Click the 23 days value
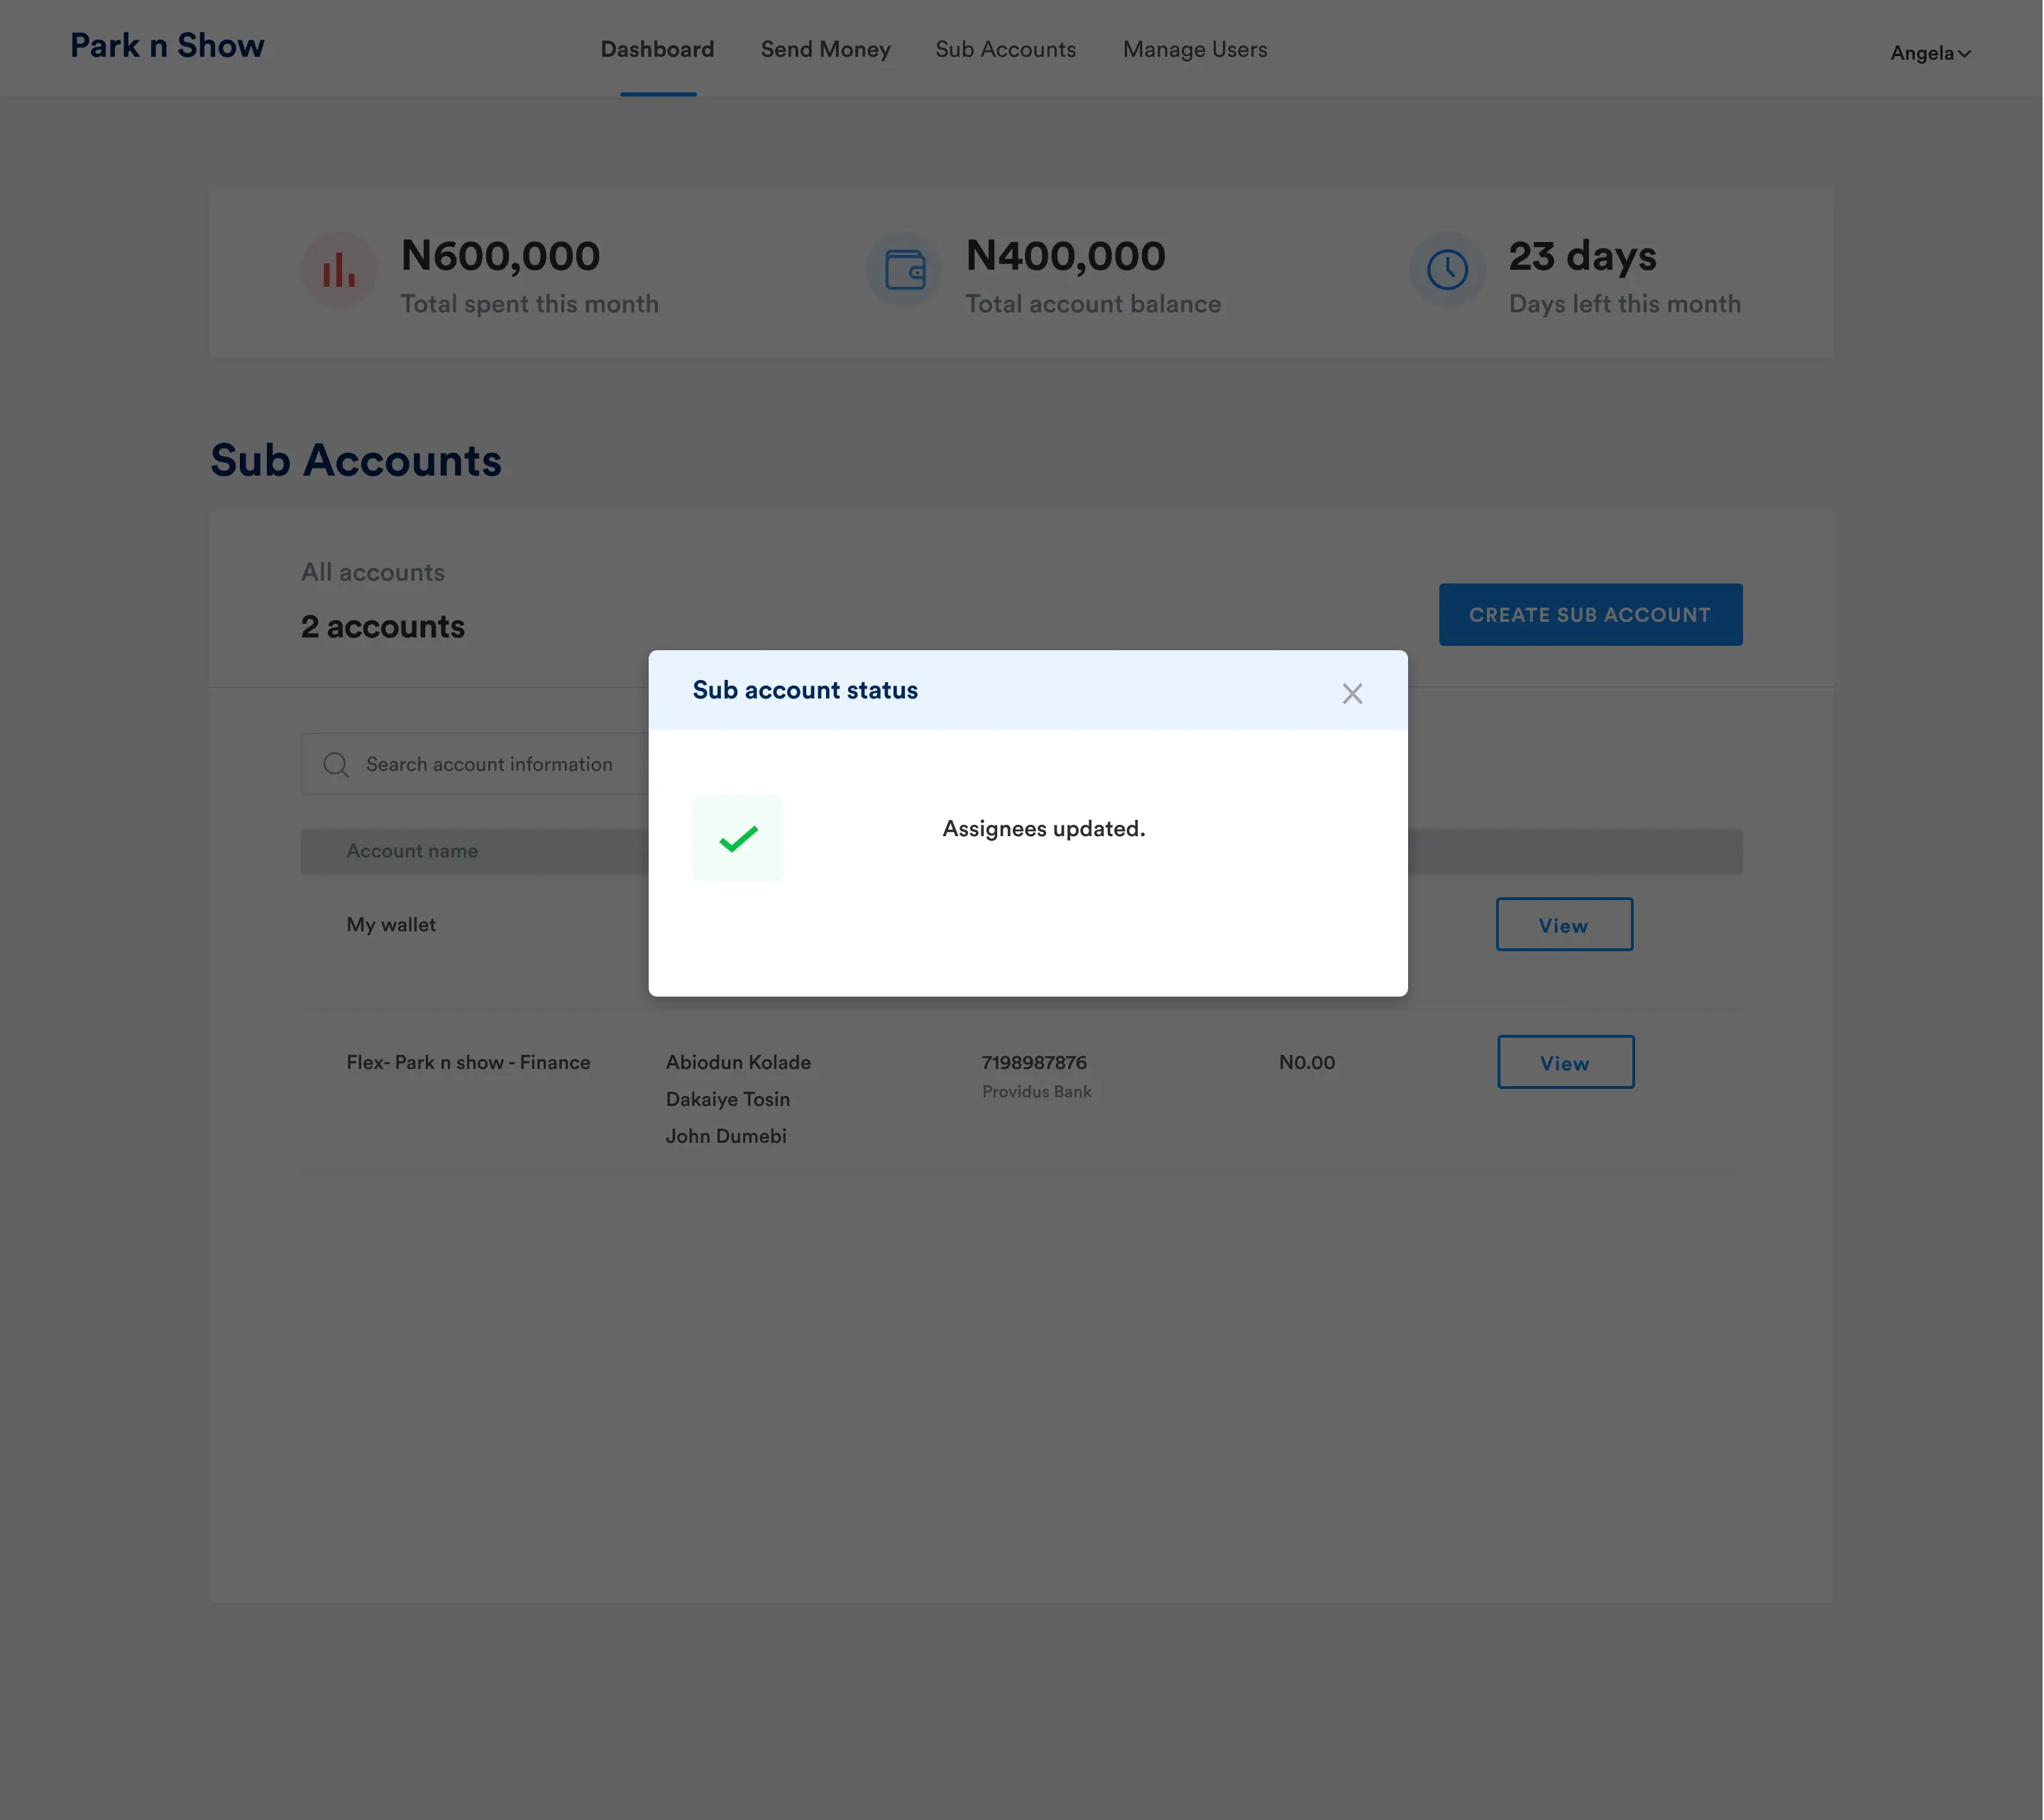Screen dimensions: 2044x1820 [x=1582, y=256]
